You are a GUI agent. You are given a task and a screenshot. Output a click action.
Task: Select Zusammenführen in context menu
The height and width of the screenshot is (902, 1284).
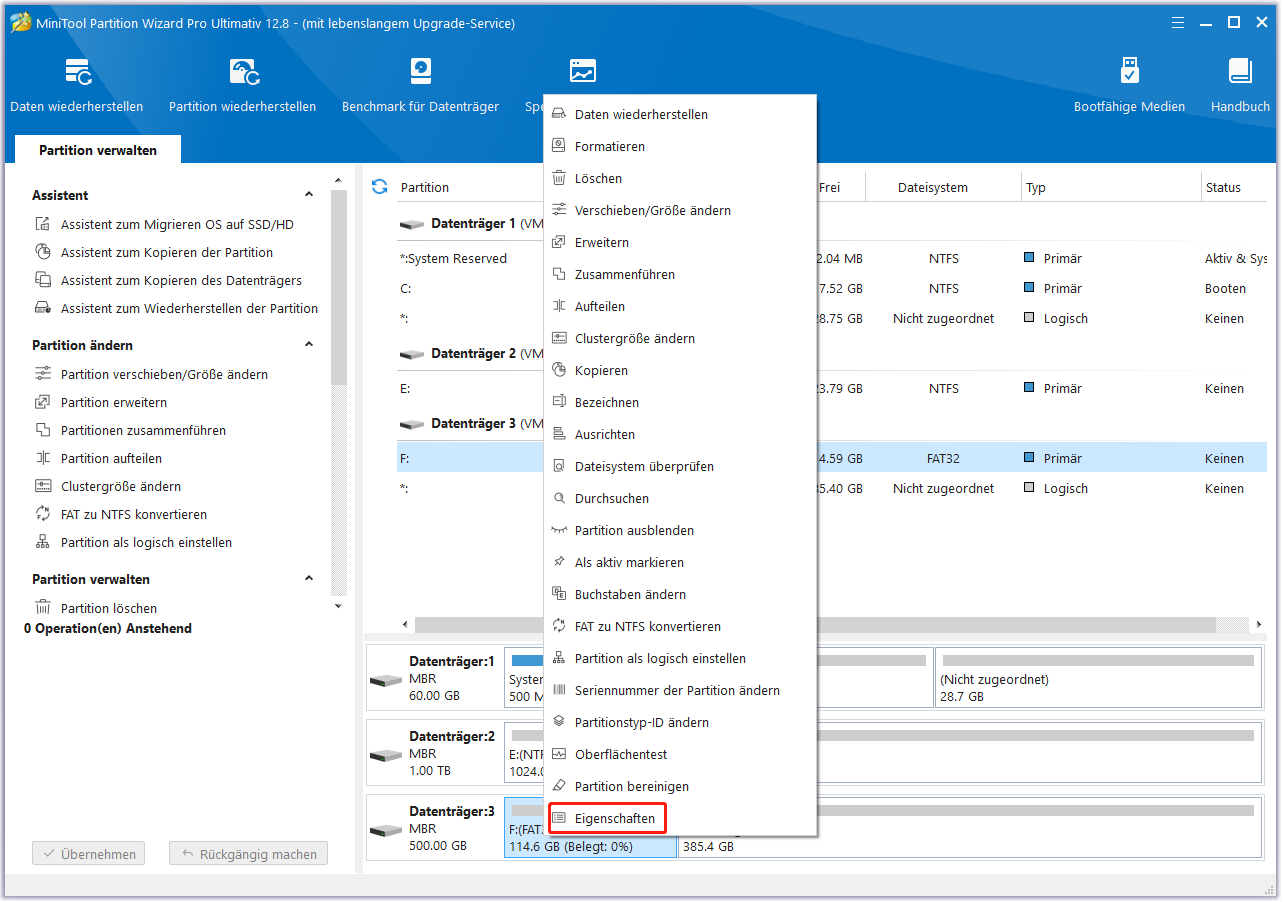pos(680,275)
